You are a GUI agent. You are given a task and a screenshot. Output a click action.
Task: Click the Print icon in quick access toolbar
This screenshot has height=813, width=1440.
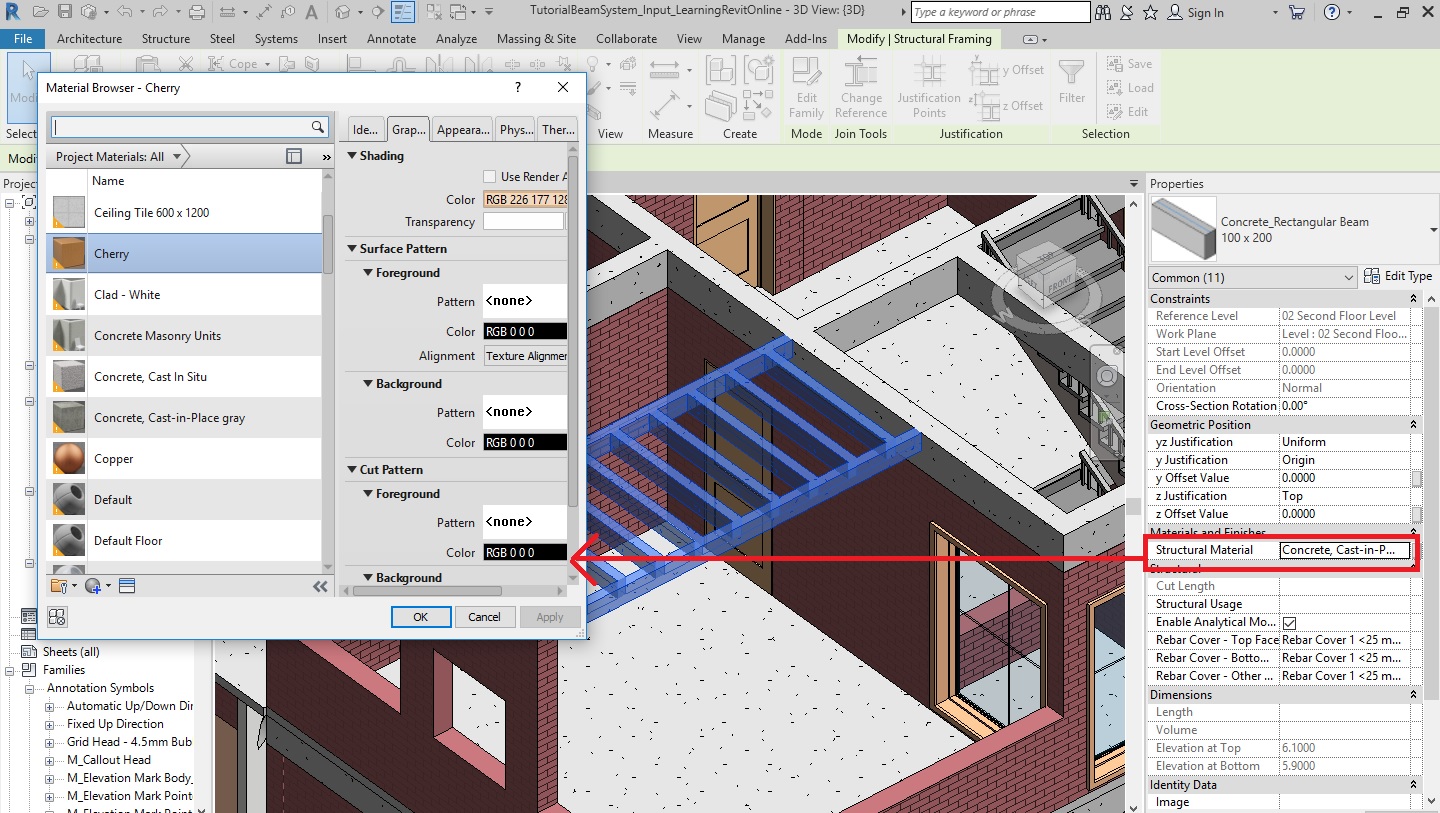point(197,12)
